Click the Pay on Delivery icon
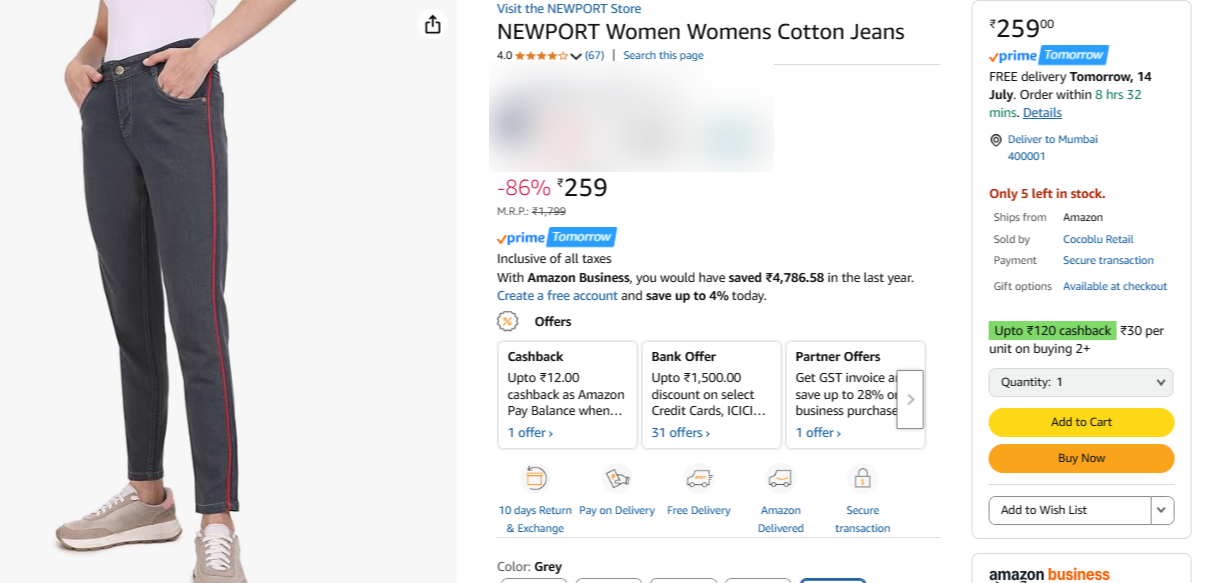This screenshot has width=1211, height=583. 617,478
